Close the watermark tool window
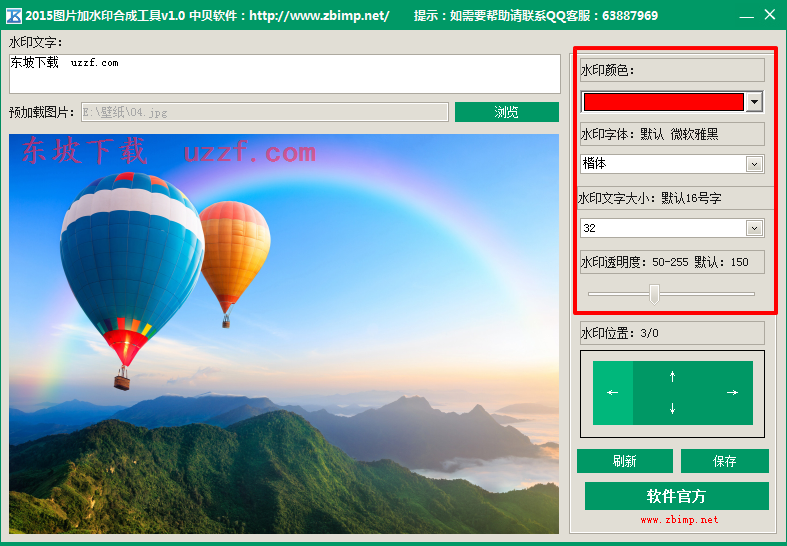Screen dimensions: 787x546 click(770, 15)
